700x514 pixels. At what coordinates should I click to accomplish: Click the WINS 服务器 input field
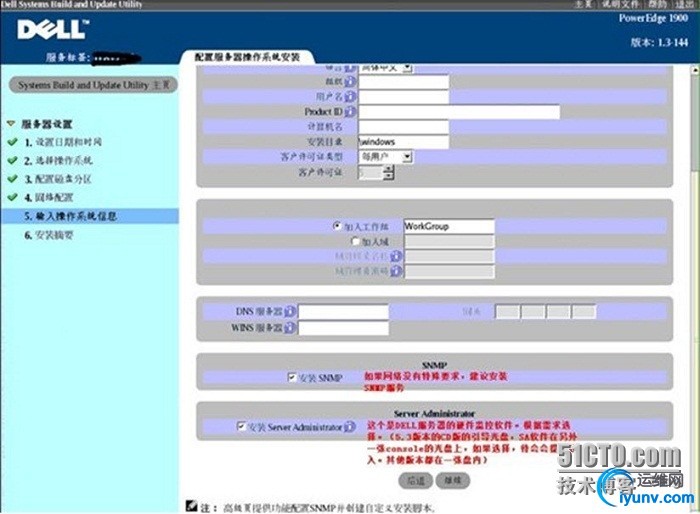point(343,328)
